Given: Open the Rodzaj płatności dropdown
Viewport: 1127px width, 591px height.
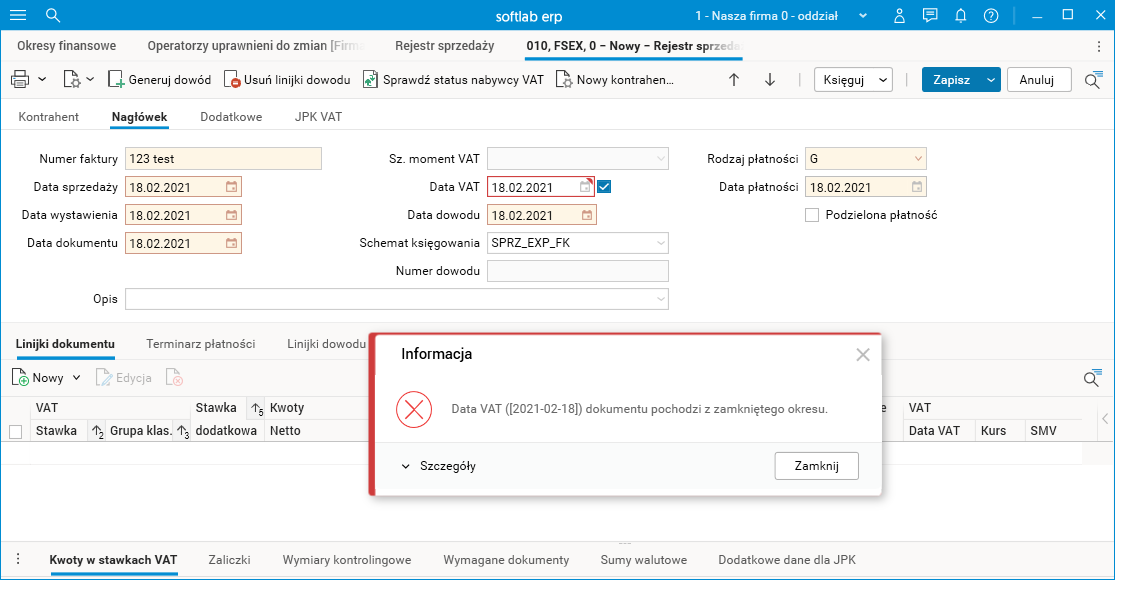Looking at the screenshot, I should click(918, 159).
